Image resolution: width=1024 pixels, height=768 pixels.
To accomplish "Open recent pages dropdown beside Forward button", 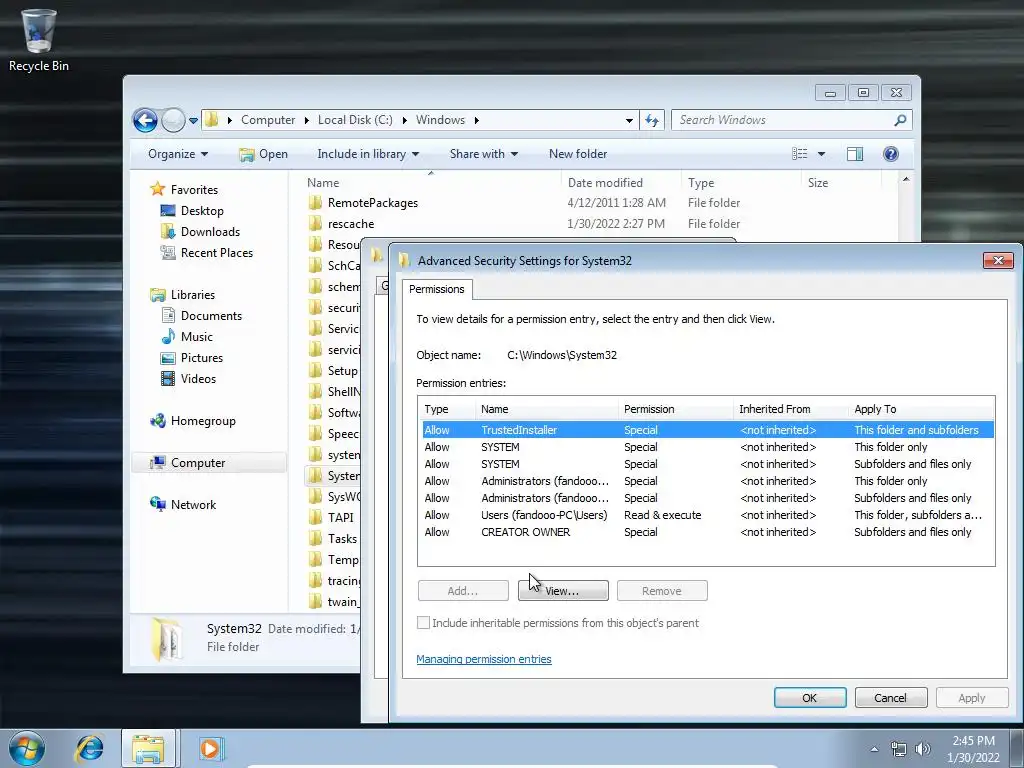I will click(x=193, y=121).
